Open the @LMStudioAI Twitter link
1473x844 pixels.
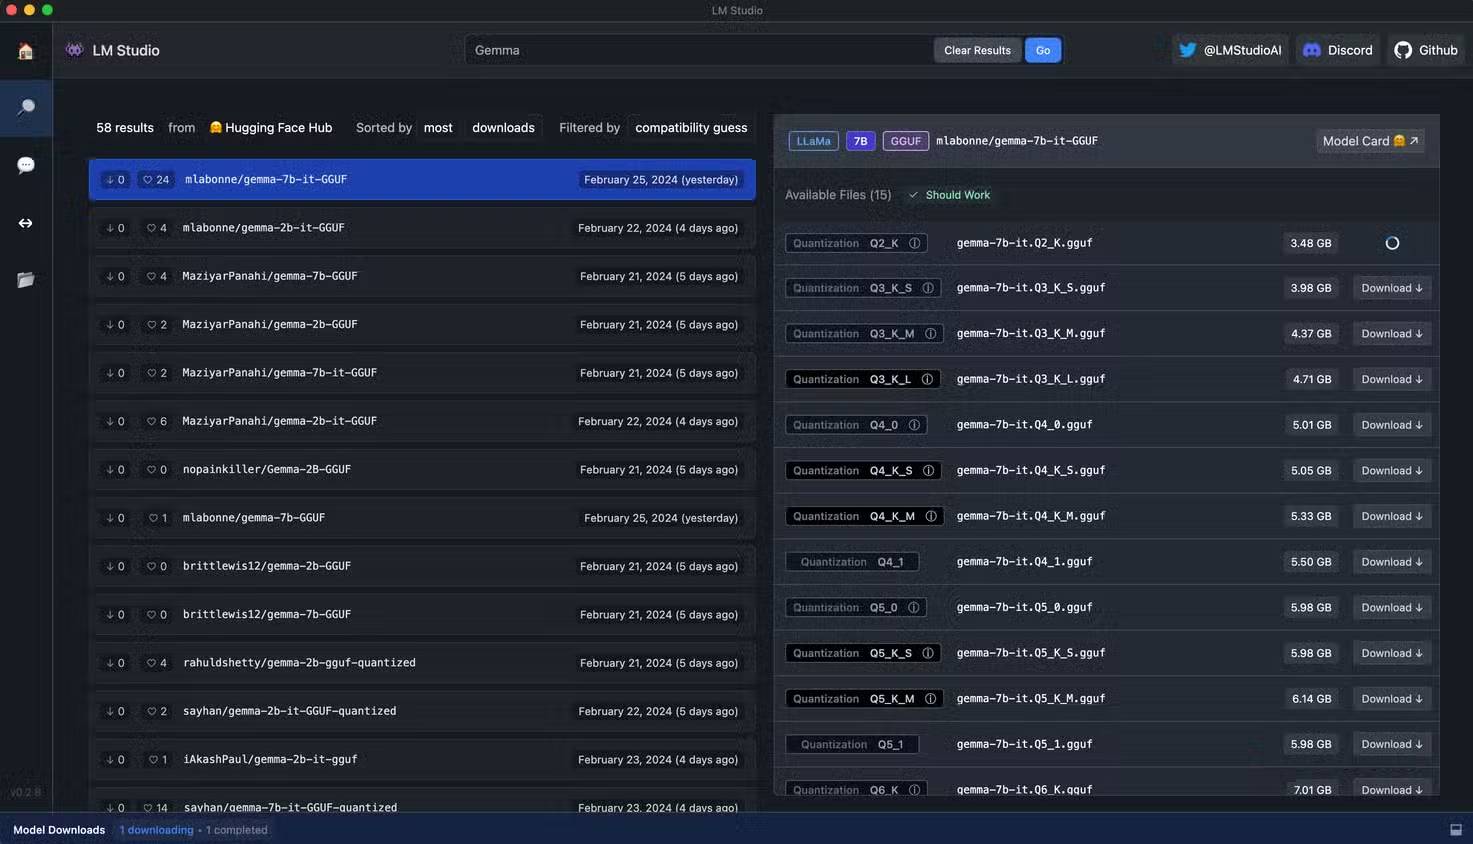point(1230,50)
